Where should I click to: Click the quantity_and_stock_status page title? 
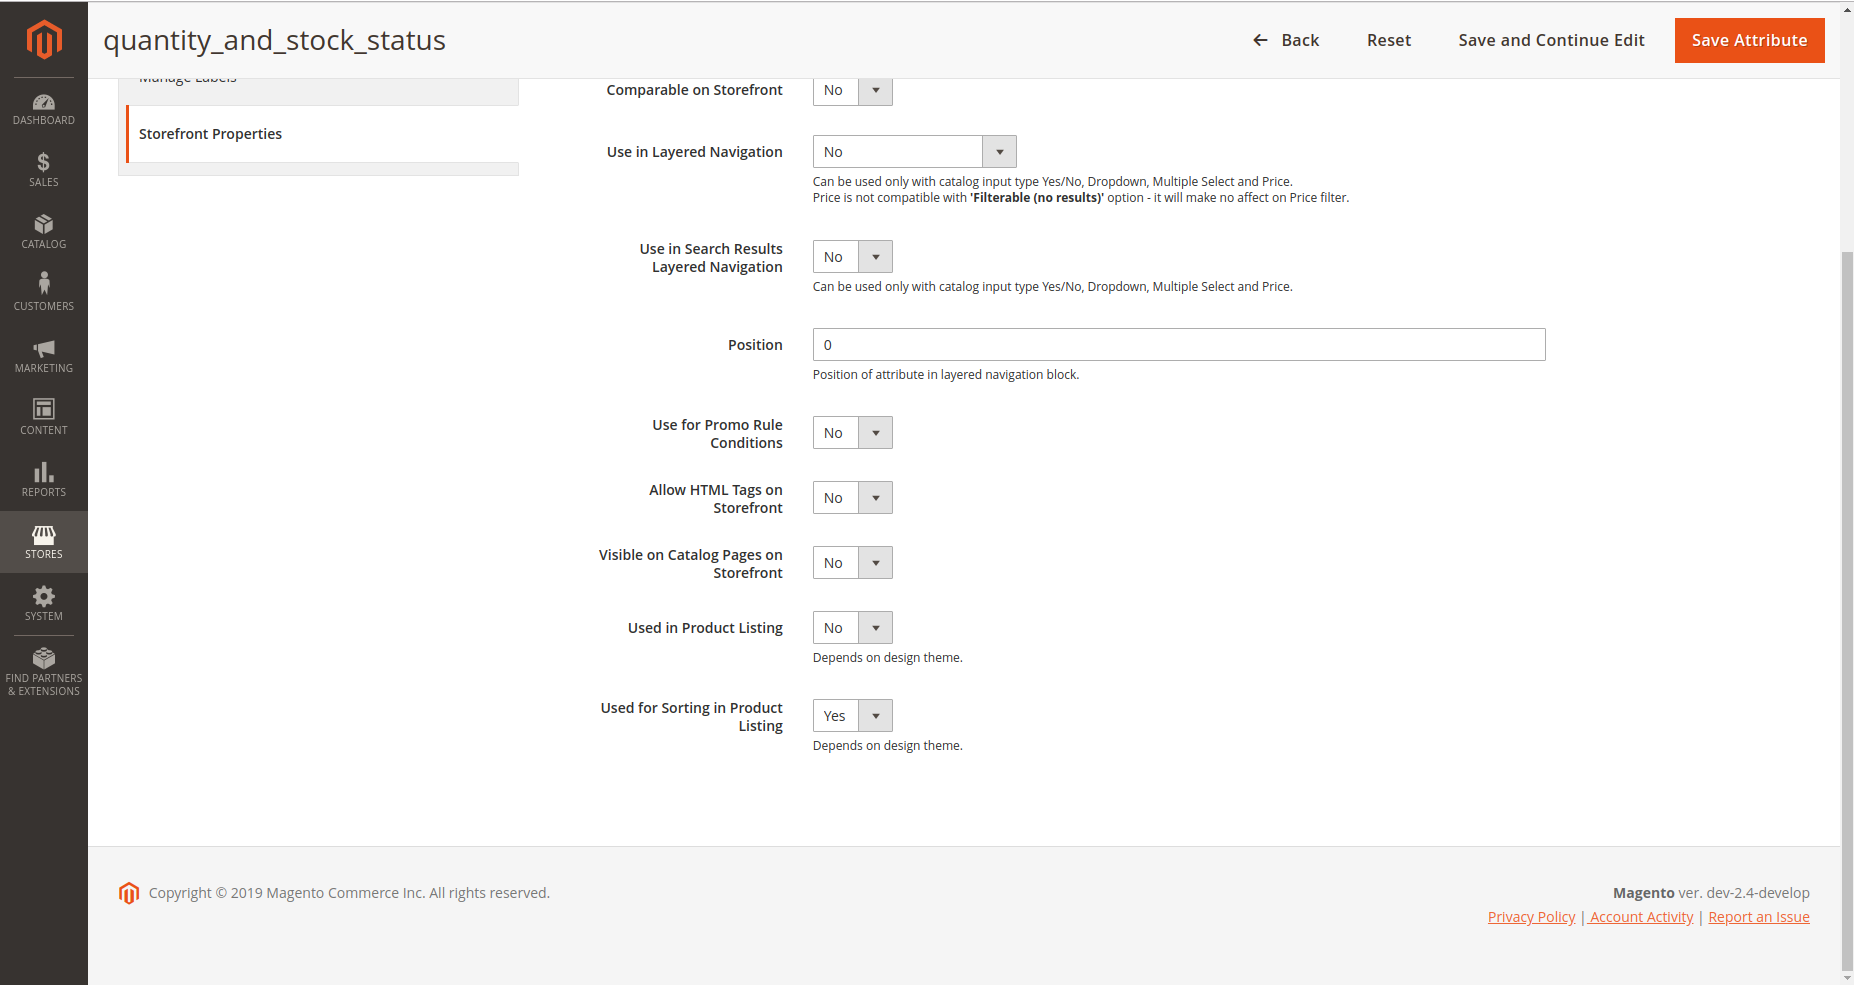click(x=275, y=40)
